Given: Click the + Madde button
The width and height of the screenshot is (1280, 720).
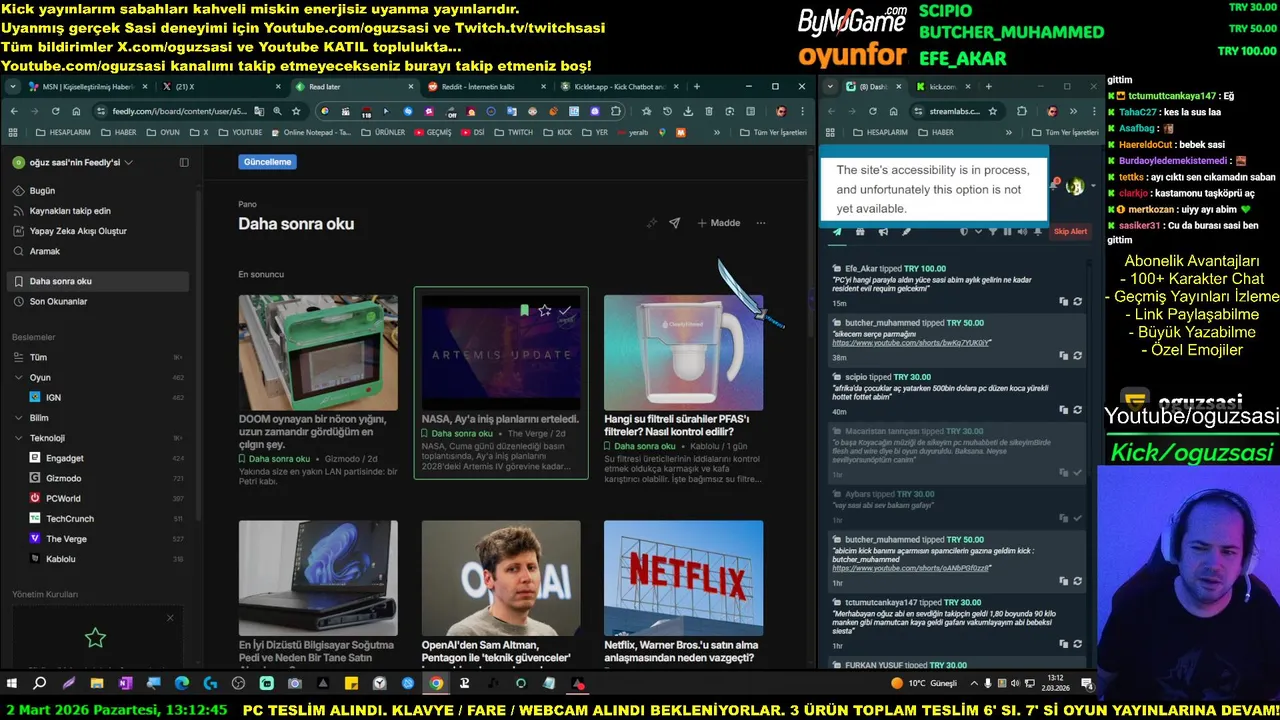Looking at the screenshot, I should (x=719, y=223).
